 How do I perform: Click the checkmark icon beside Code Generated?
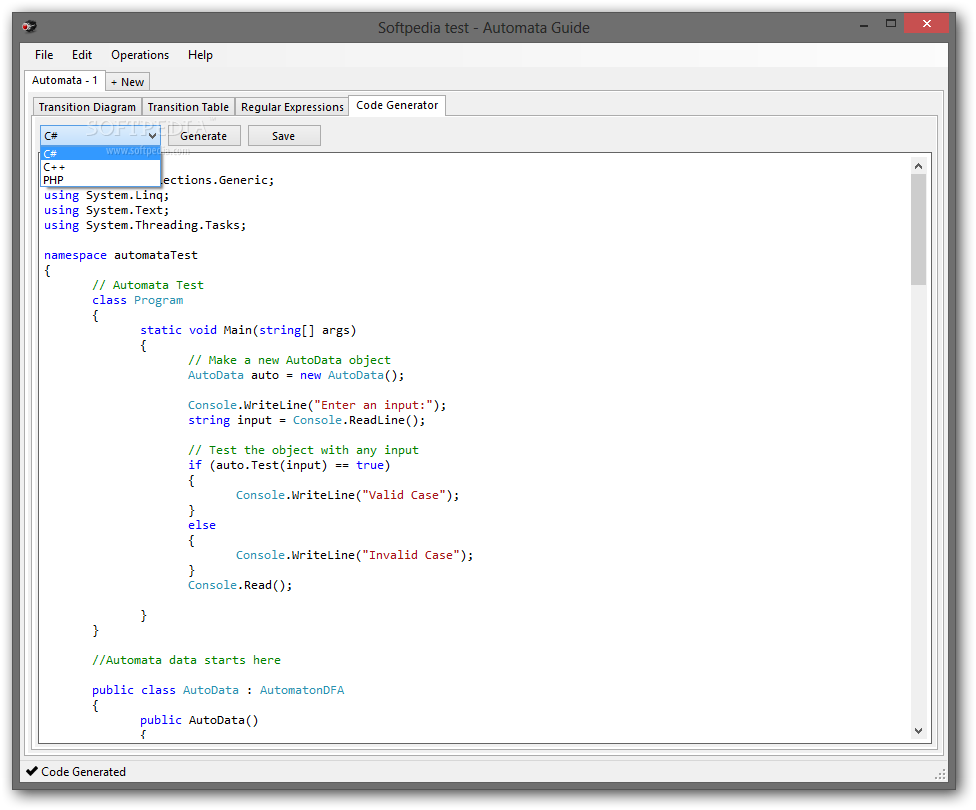[x=32, y=771]
